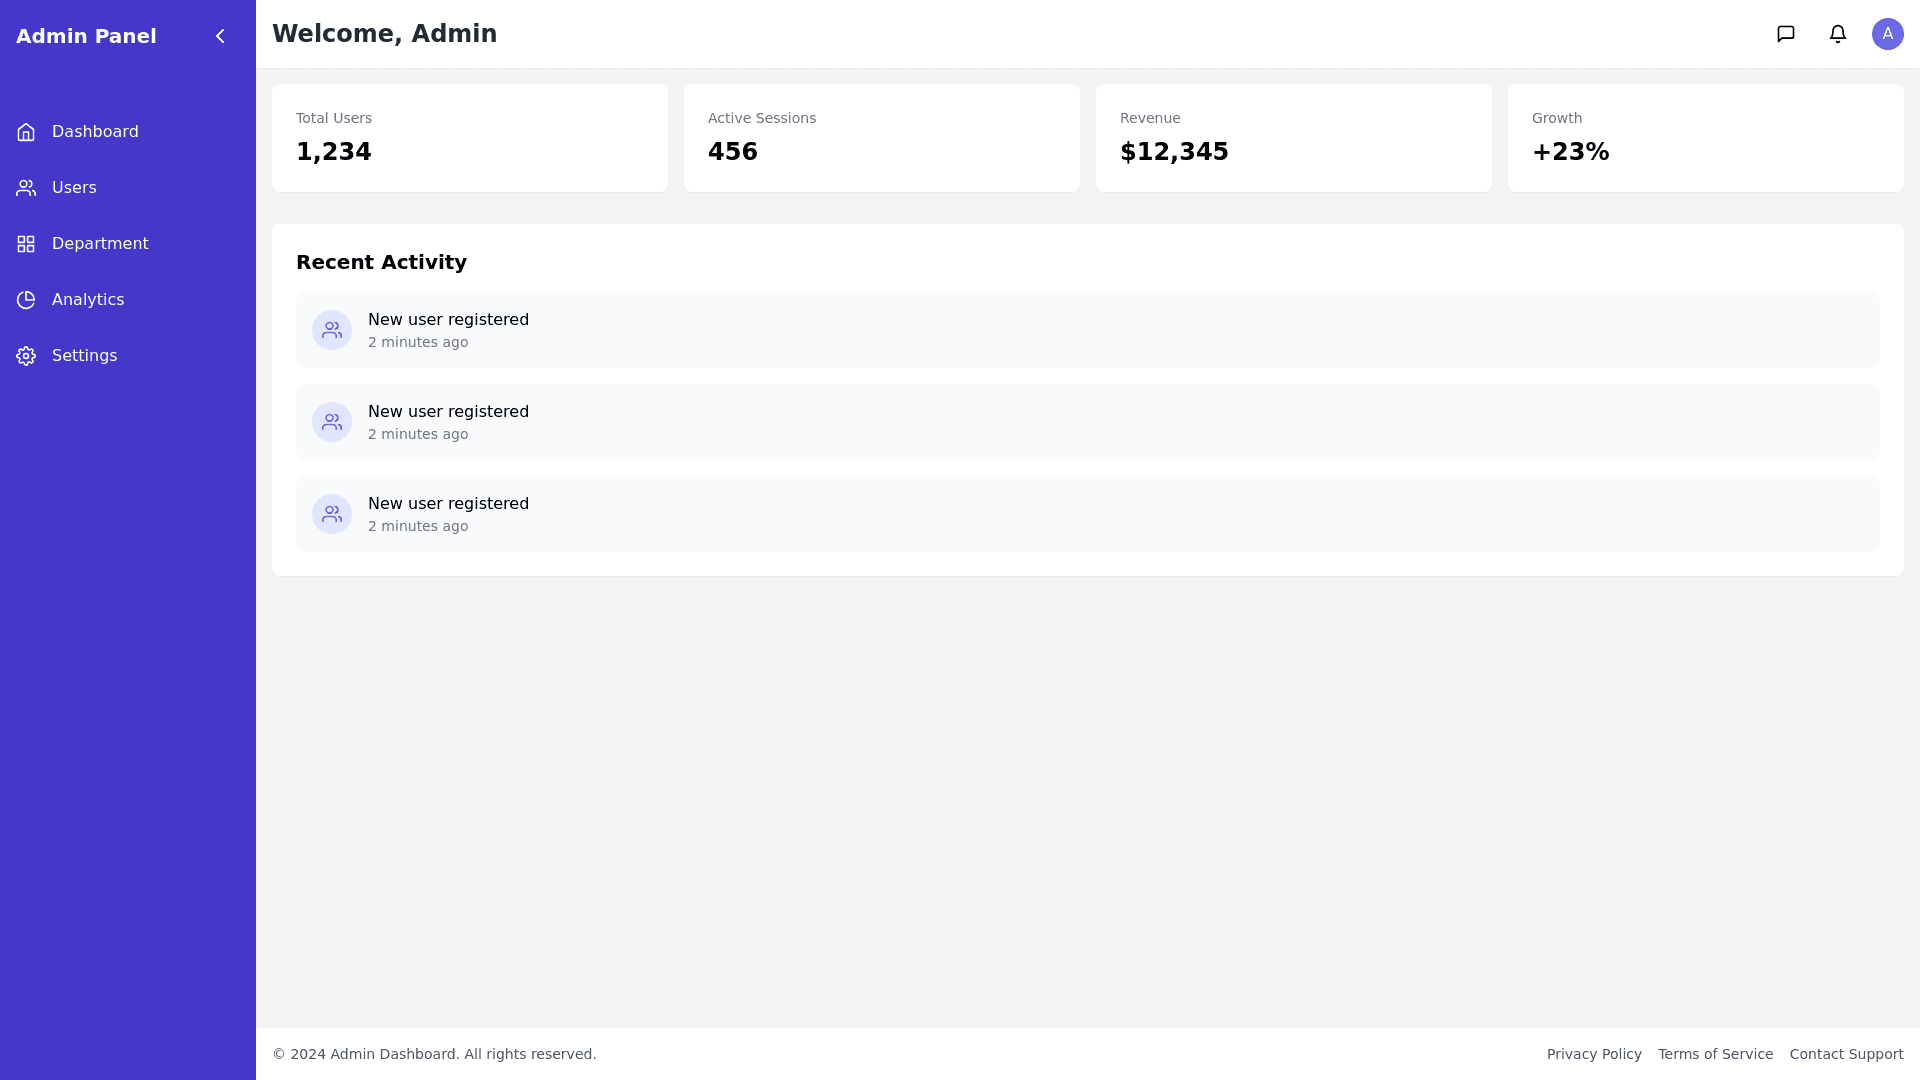Click the Revenue stat card
Image resolution: width=1920 pixels, height=1080 pixels.
[1294, 138]
